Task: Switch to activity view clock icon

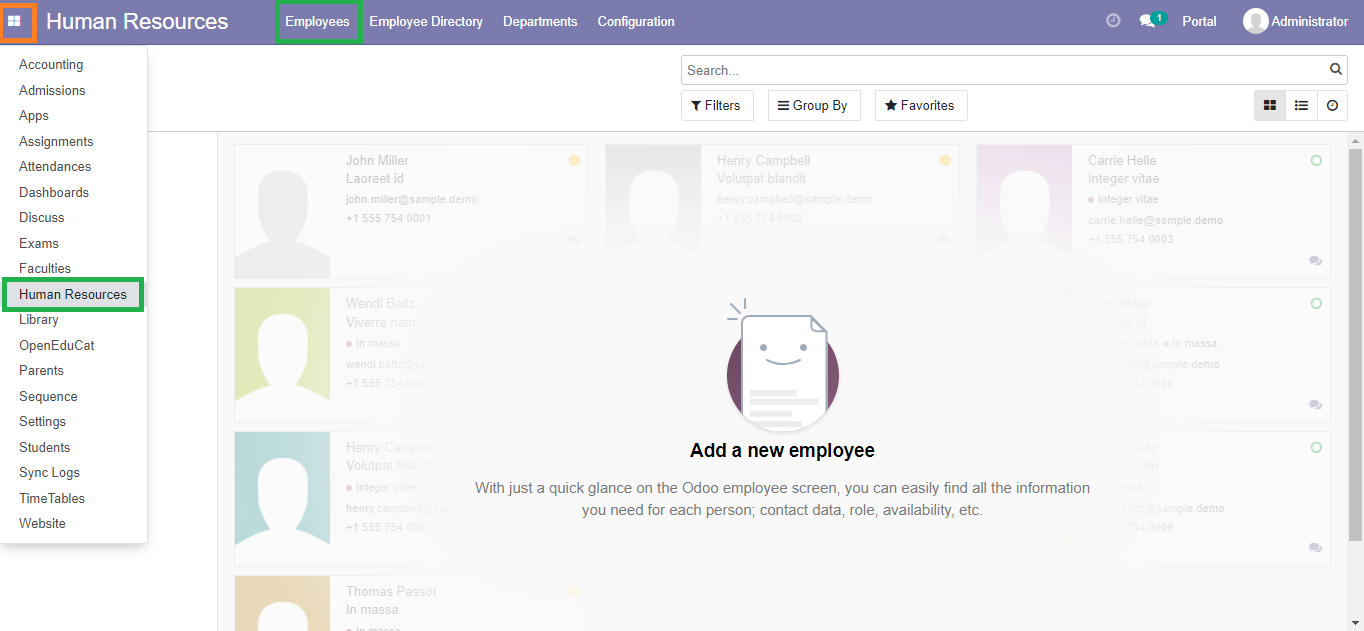Action: 1332,105
